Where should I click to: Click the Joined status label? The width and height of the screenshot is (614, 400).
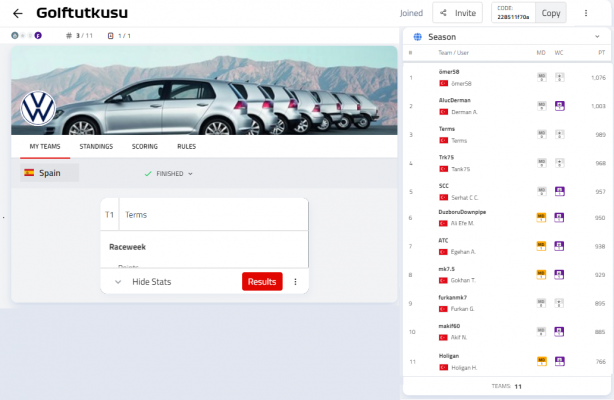(411, 13)
